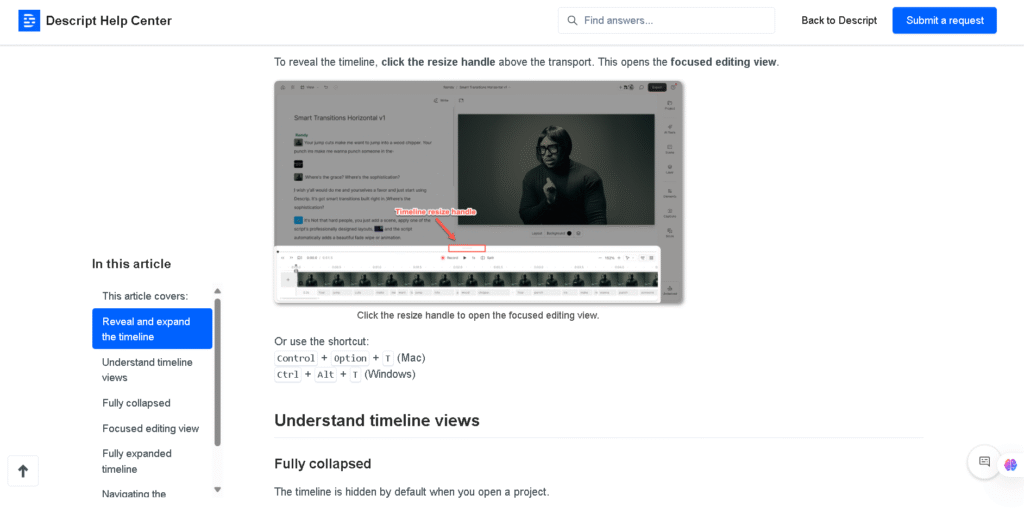Select 'This article covers:' in sidebar
1024x514 pixels.
[145, 296]
